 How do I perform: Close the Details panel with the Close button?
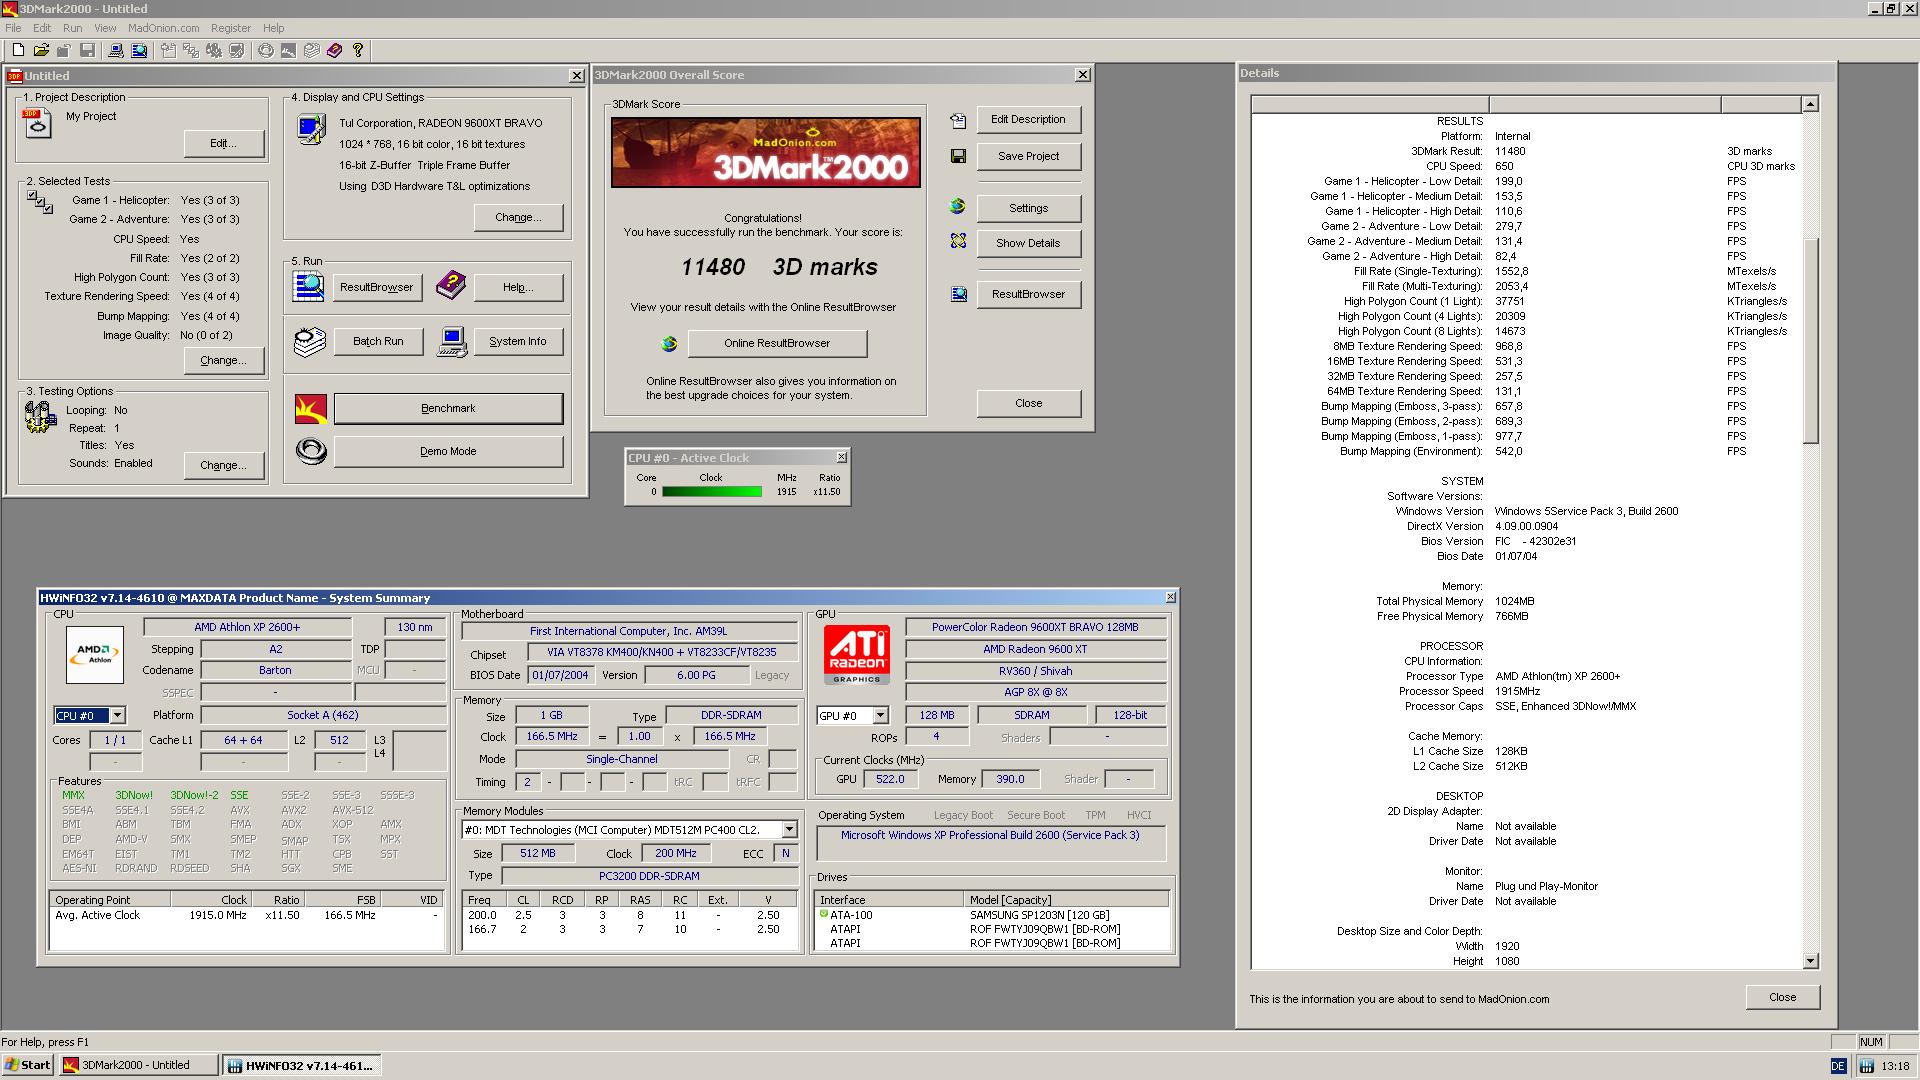[1782, 997]
